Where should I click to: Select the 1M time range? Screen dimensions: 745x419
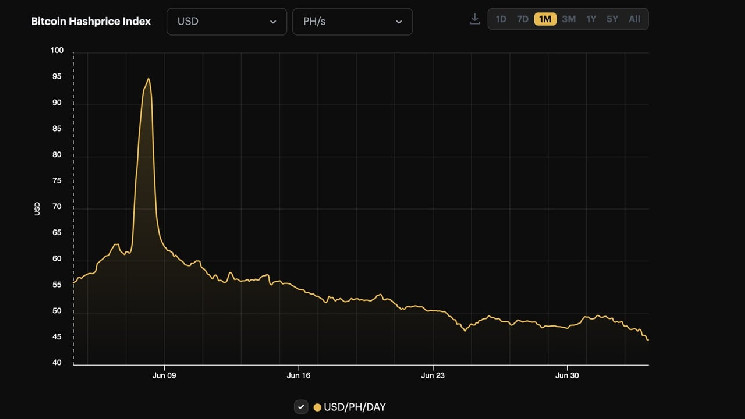coord(545,19)
